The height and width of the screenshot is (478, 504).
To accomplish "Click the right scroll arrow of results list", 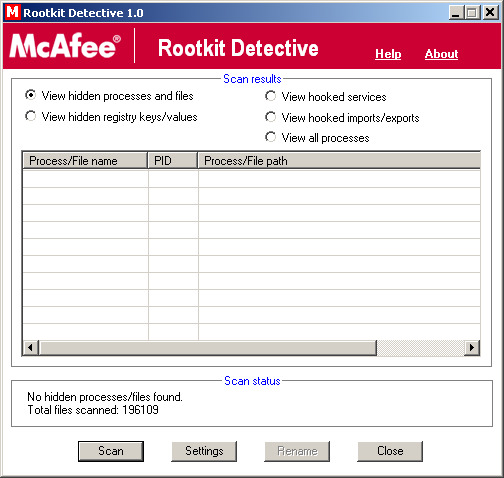I will pyautogui.click(x=472, y=348).
